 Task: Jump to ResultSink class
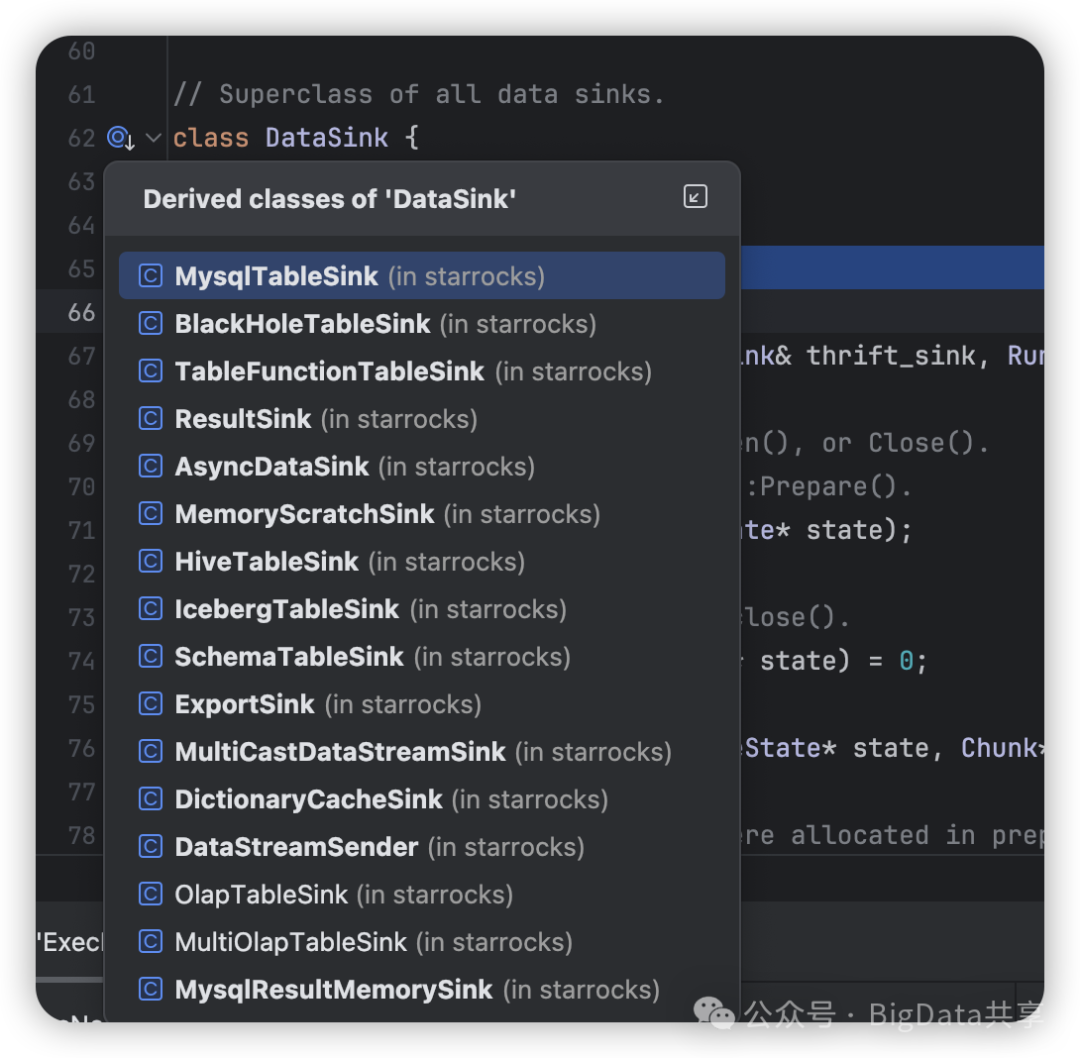pos(422,419)
